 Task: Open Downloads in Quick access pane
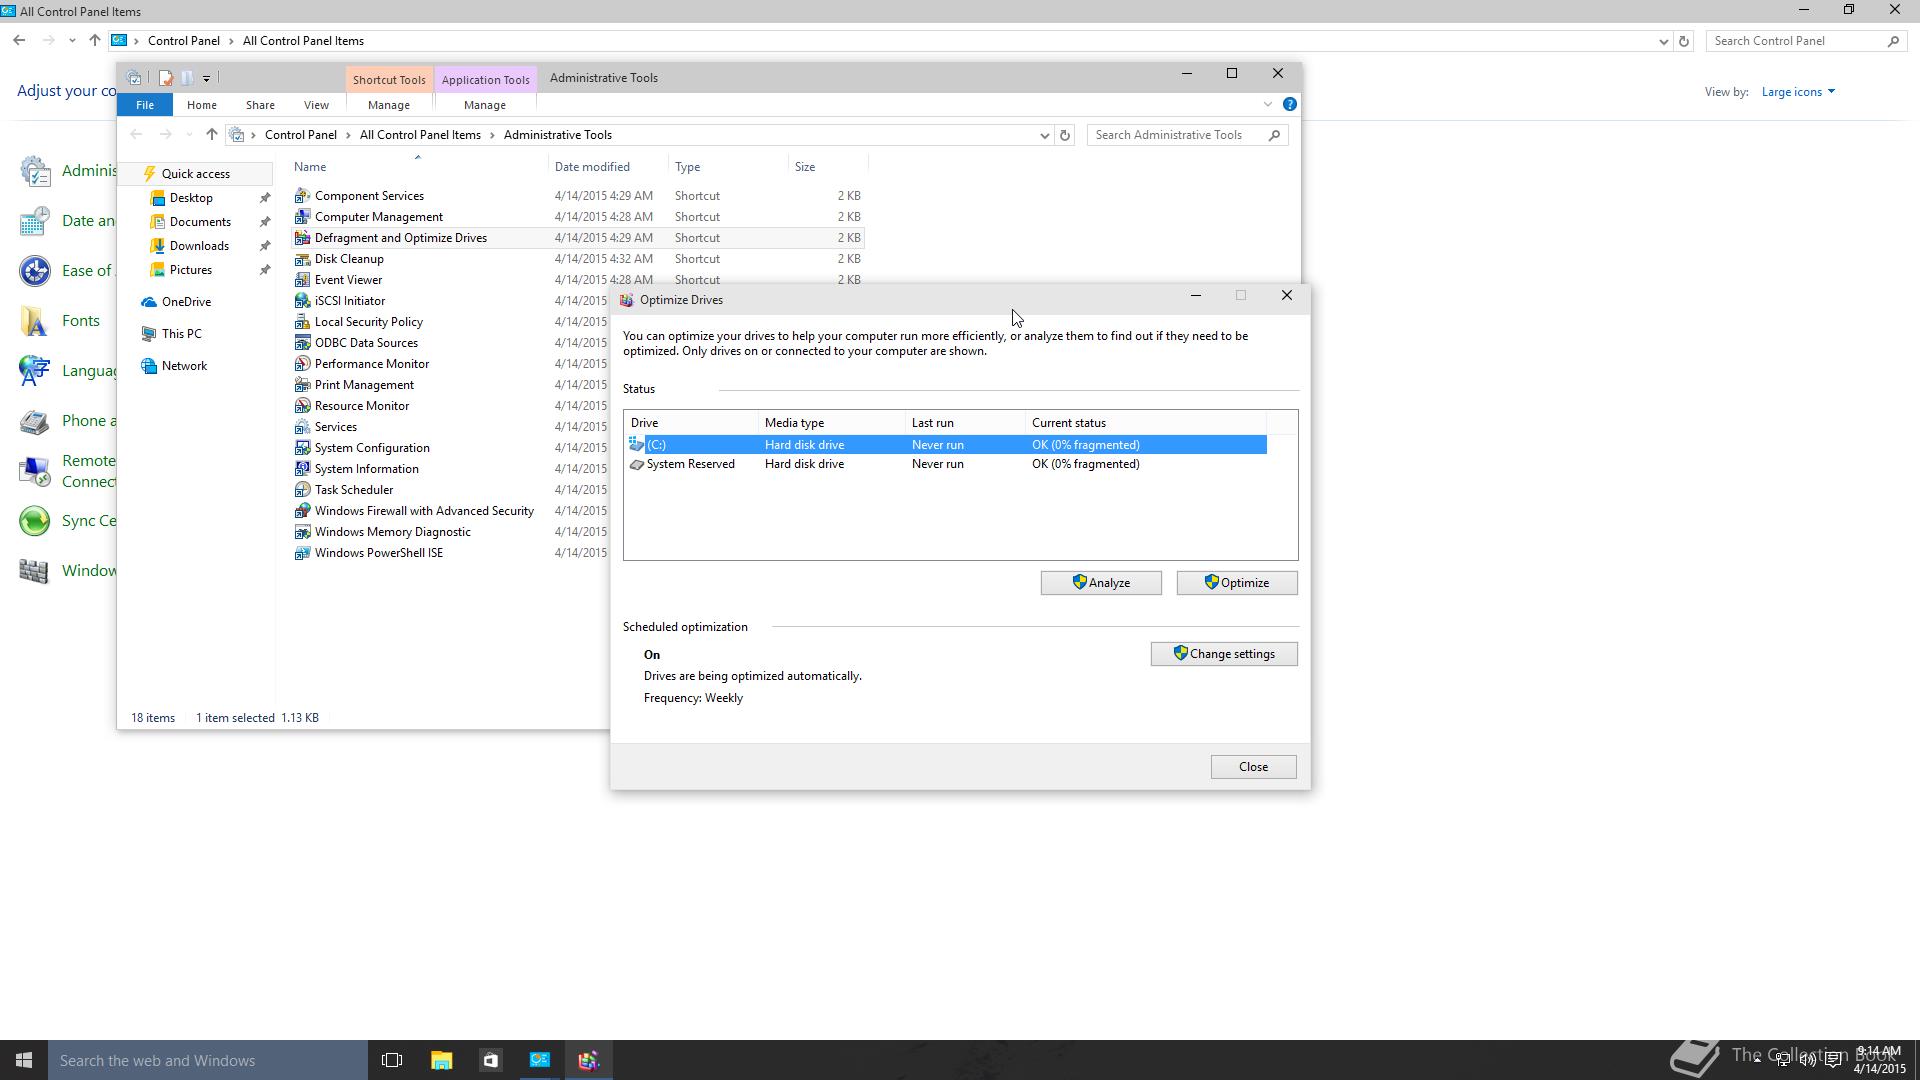pyautogui.click(x=199, y=246)
